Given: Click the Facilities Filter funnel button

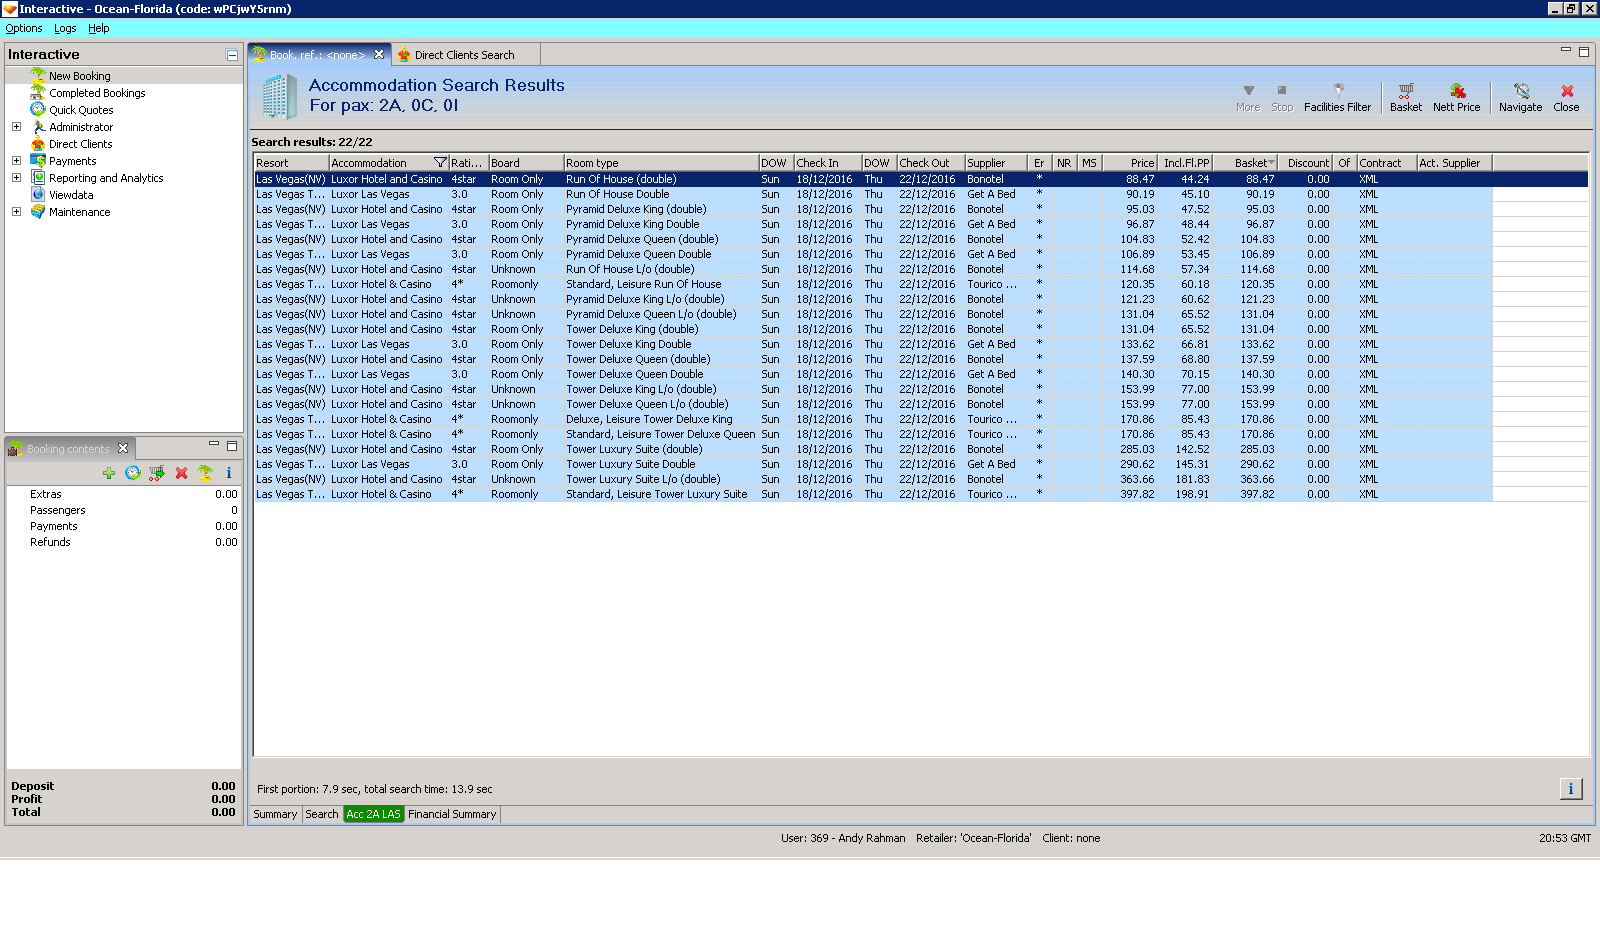Looking at the screenshot, I should [1337, 97].
